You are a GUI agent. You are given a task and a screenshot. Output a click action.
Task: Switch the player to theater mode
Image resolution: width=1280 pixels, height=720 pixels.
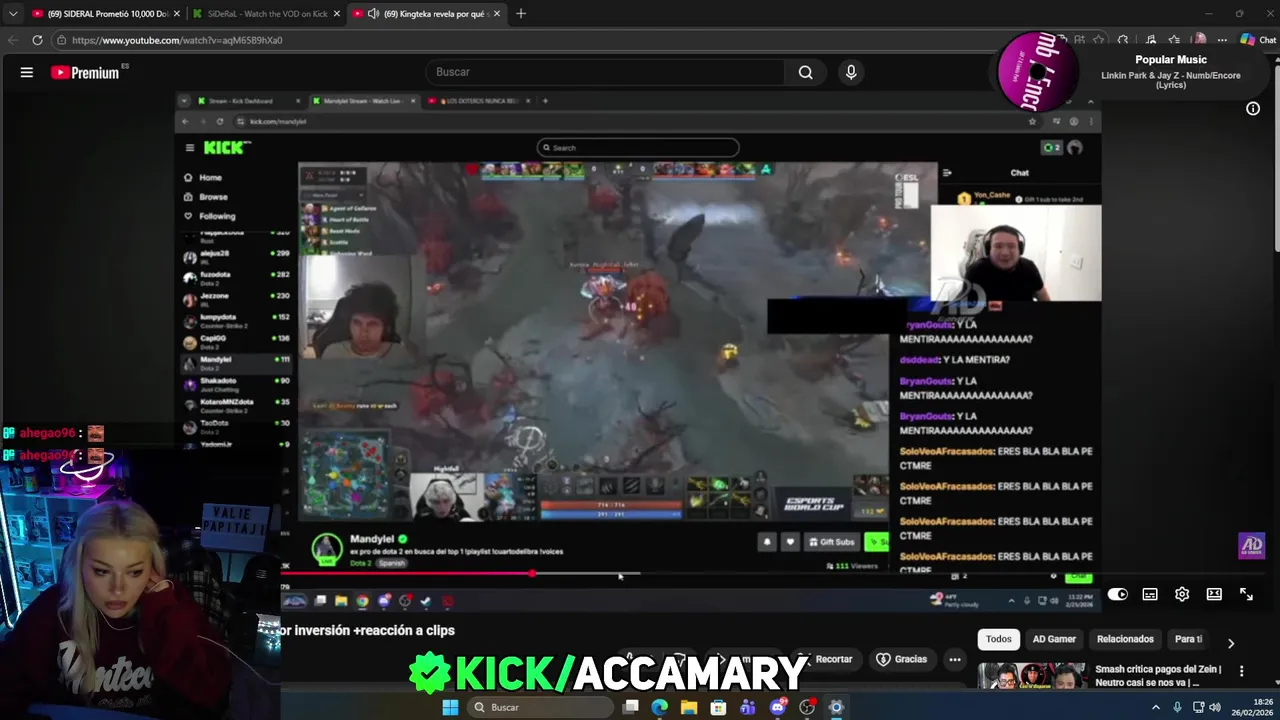(1214, 594)
